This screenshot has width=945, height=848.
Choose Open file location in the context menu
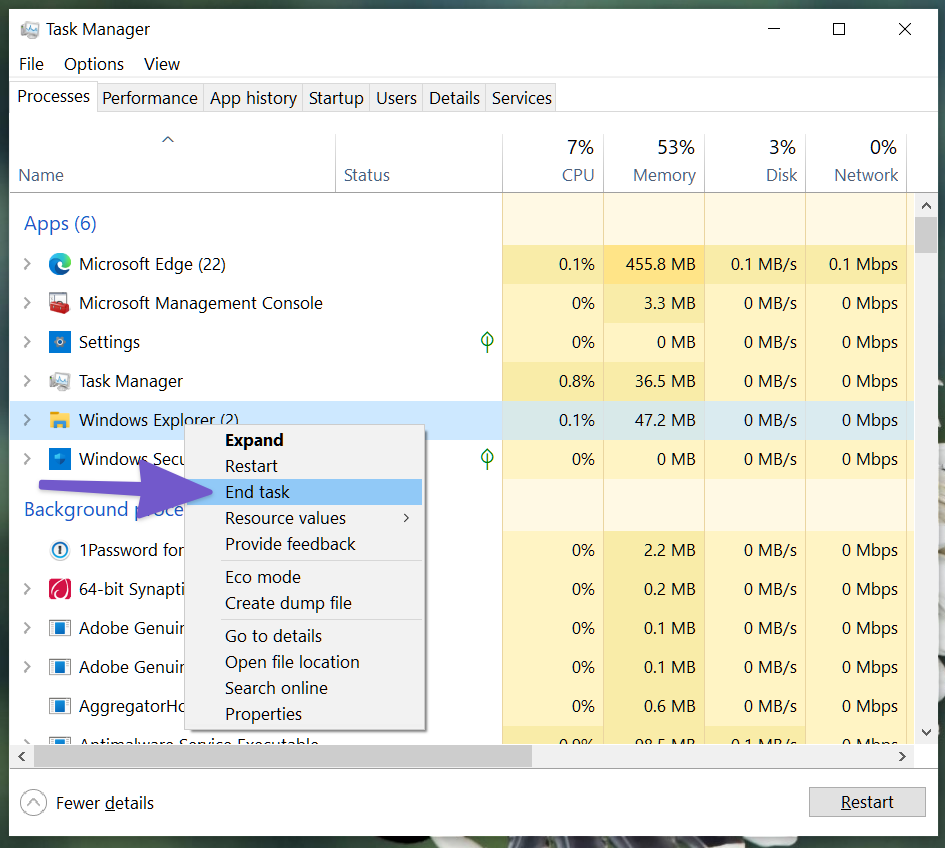304,662
